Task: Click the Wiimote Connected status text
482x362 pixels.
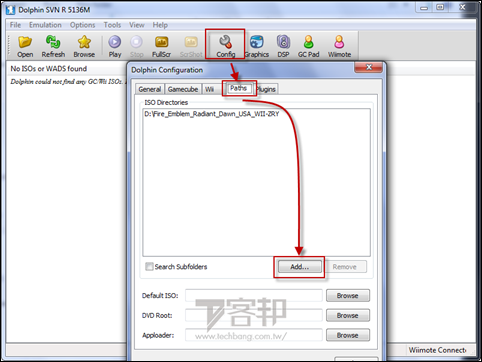Action: point(438,350)
